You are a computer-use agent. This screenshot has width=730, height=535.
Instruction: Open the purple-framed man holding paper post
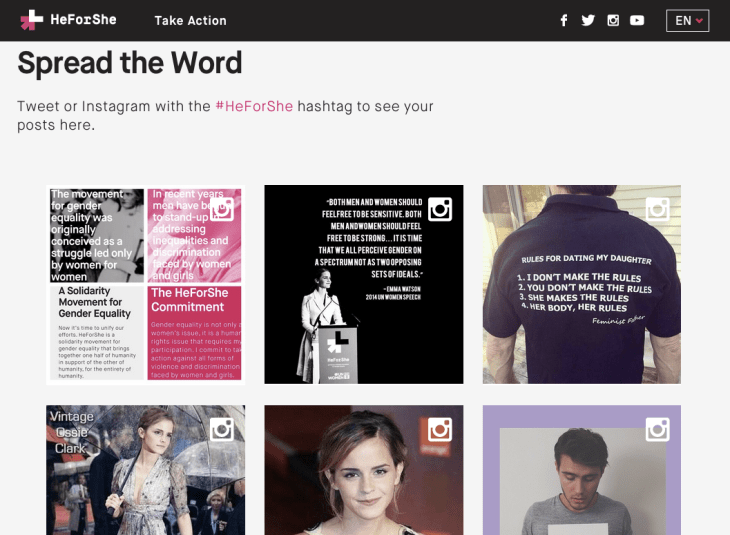tap(581, 470)
